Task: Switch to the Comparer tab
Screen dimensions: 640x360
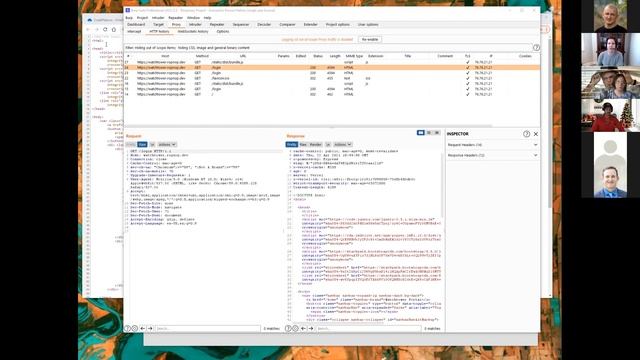Action: click(287, 24)
